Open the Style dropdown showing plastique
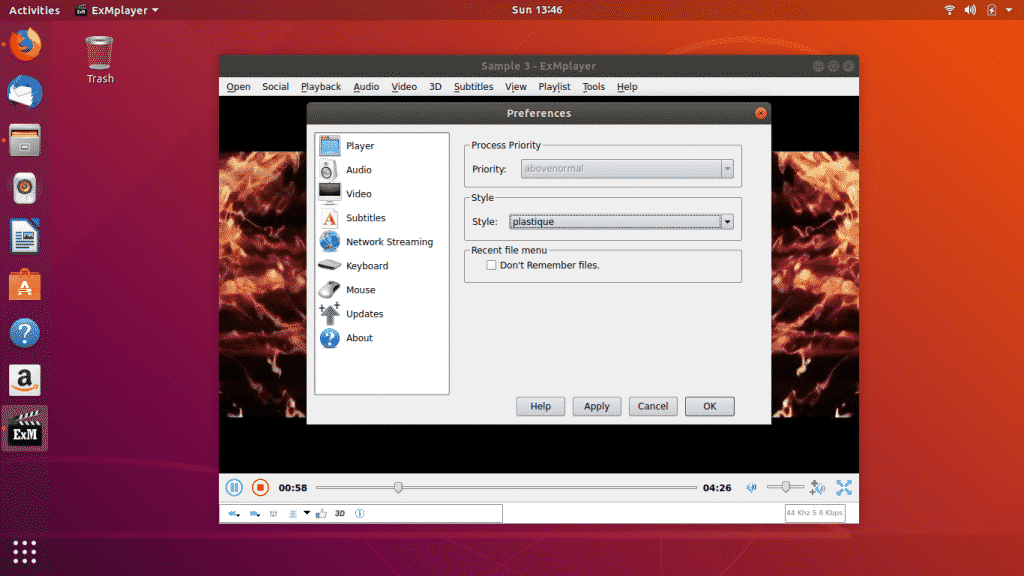Viewport: 1024px width, 576px height. coord(728,220)
